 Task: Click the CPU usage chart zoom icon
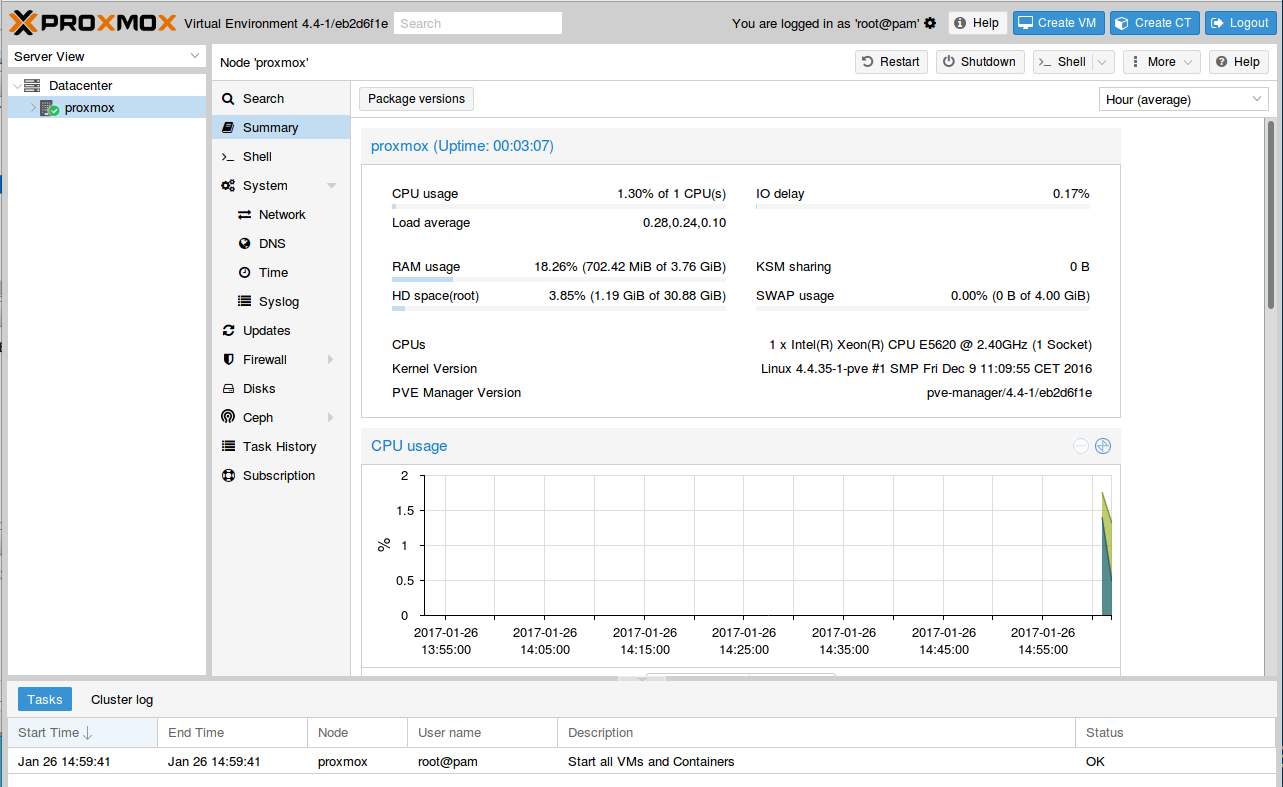(x=1103, y=446)
